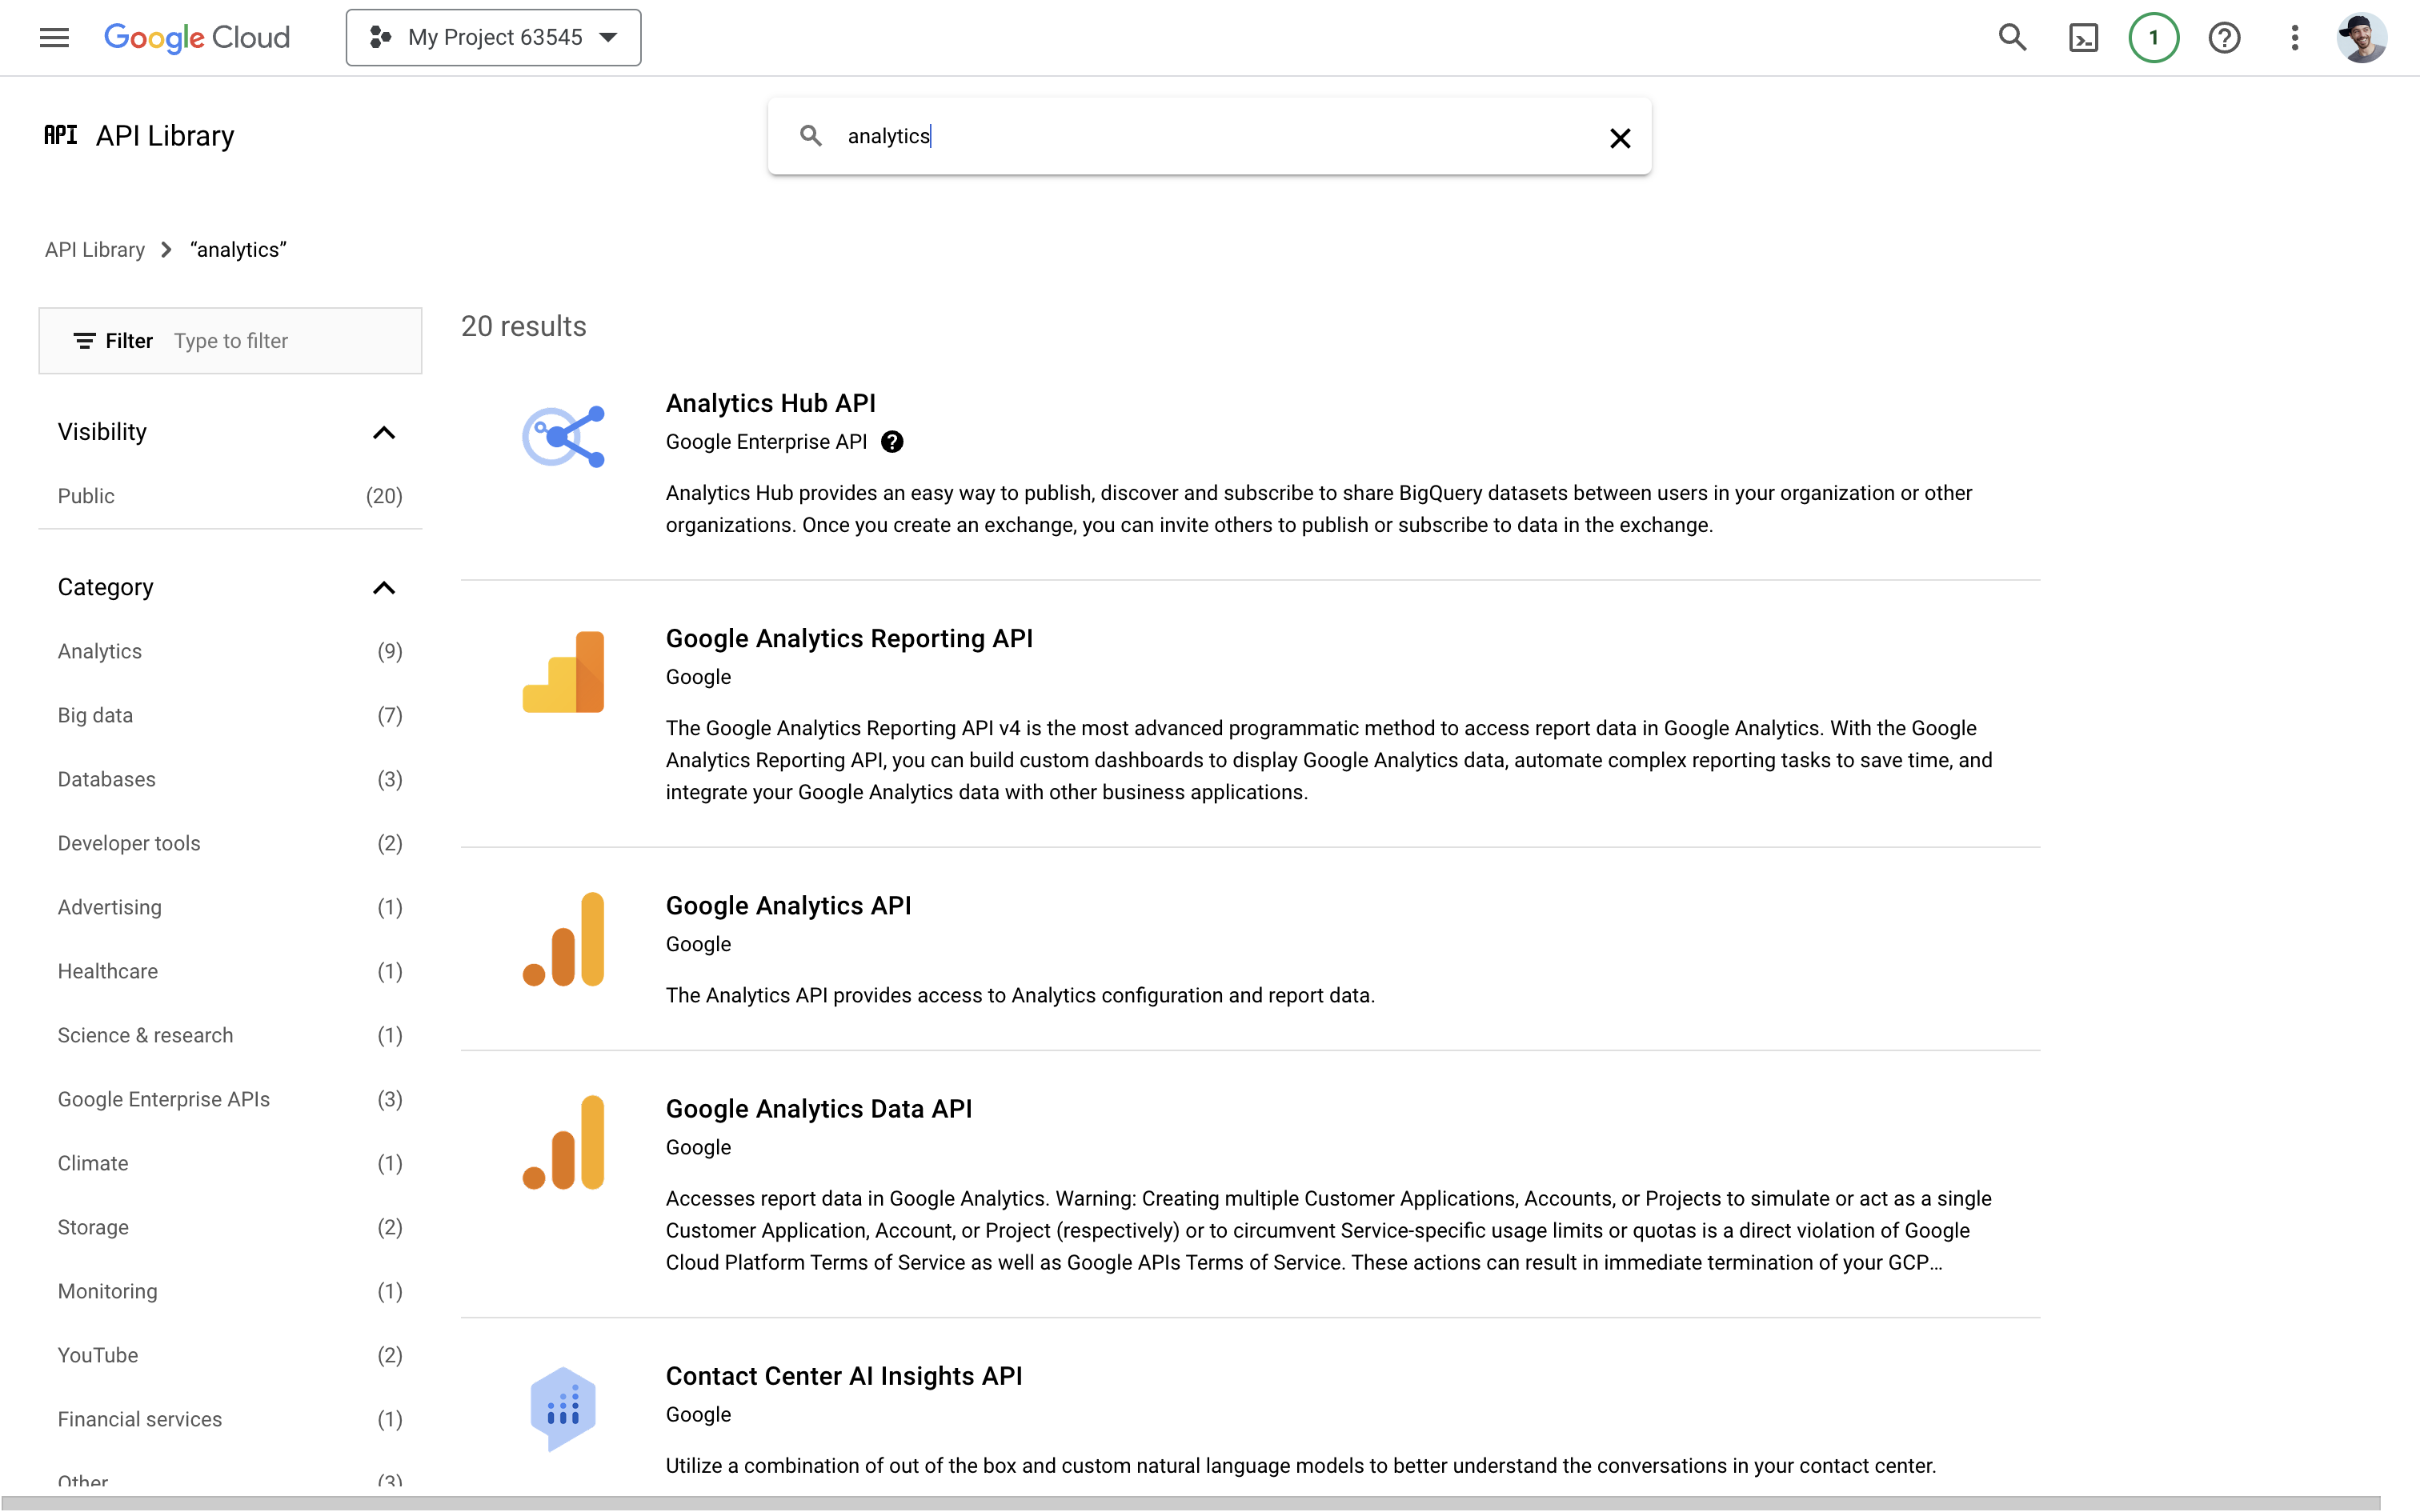Viewport: 2420px width, 1512px height.
Task: Collapse the Visibility filter section
Action: [384, 432]
